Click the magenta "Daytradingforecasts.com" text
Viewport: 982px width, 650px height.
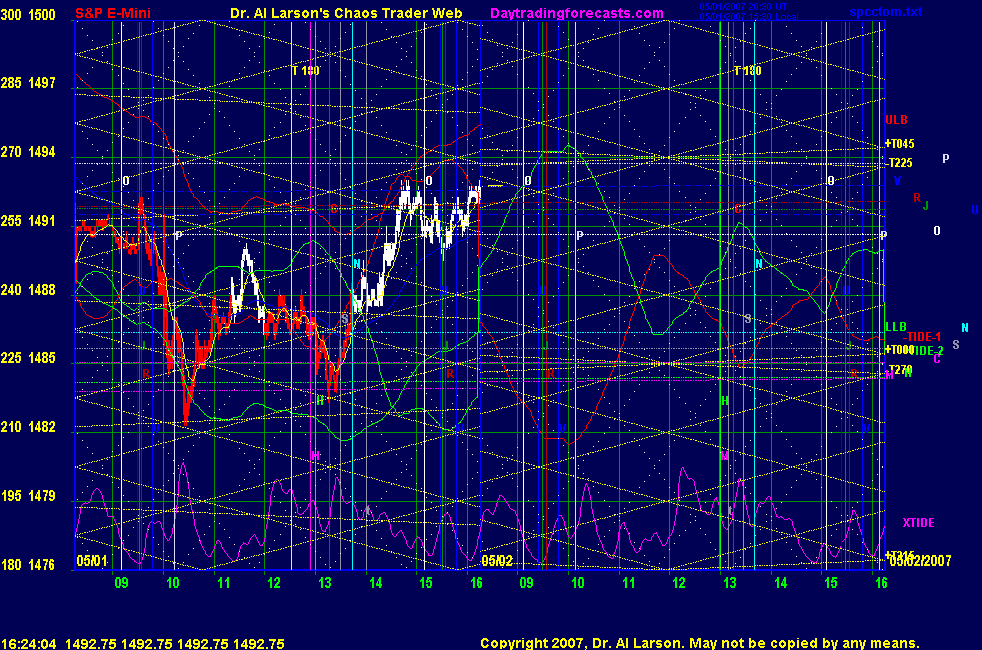pos(577,13)
